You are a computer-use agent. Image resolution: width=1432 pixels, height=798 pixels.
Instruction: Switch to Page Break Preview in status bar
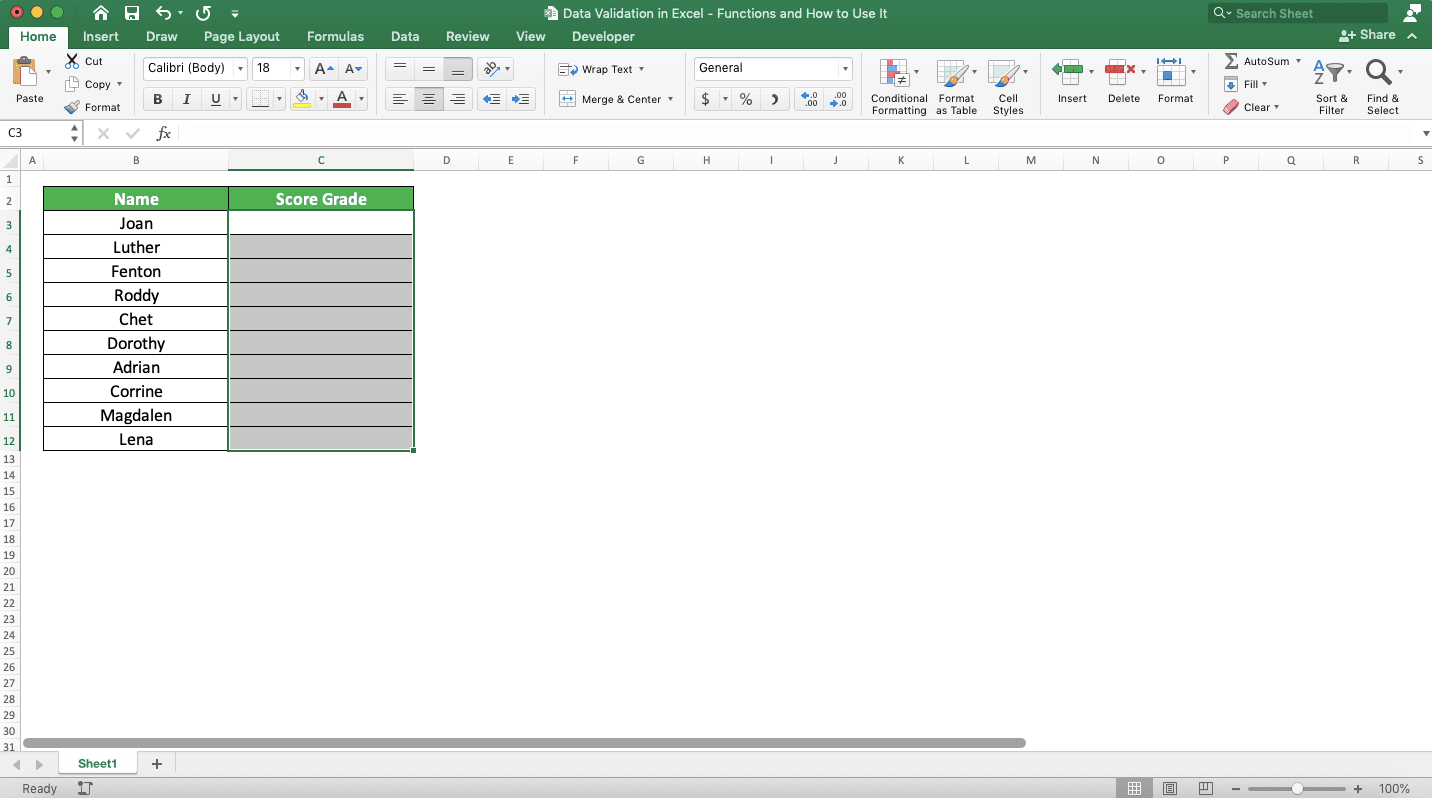pos(1206,789)
